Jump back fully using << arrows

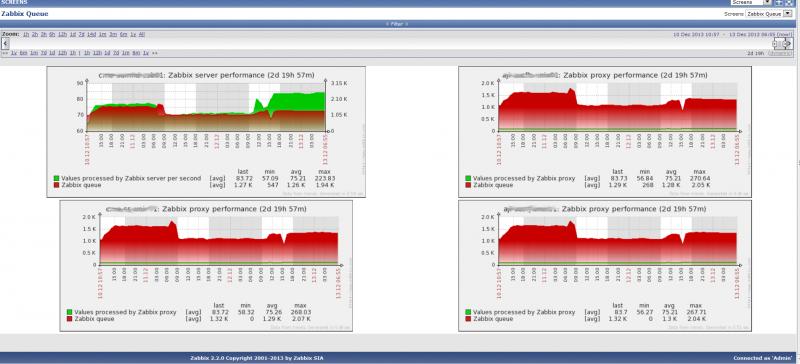point(5,53)
